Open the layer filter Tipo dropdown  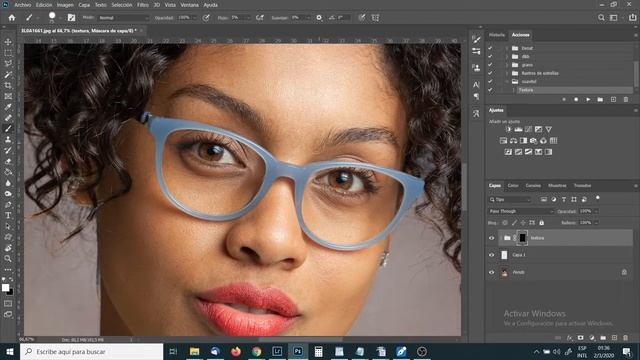[x=510, y=200]
